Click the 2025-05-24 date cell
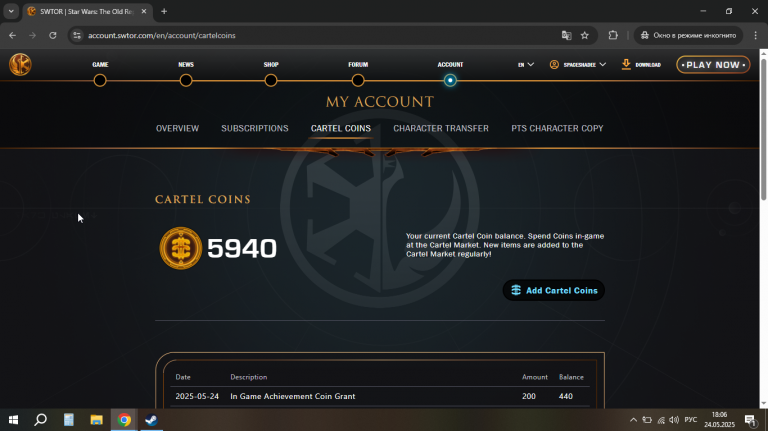This screenshot has height=431, width=768. (x=197, y=396)
